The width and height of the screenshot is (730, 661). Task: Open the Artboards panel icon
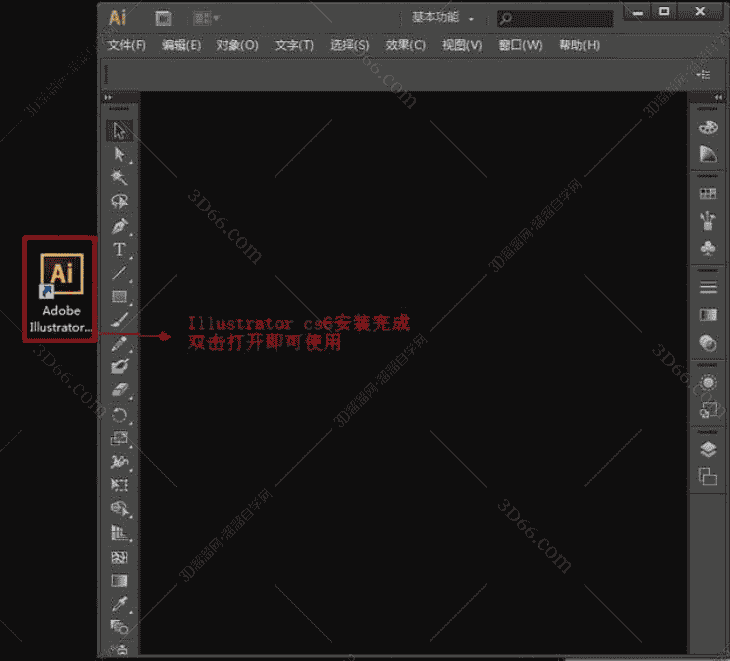708,477
